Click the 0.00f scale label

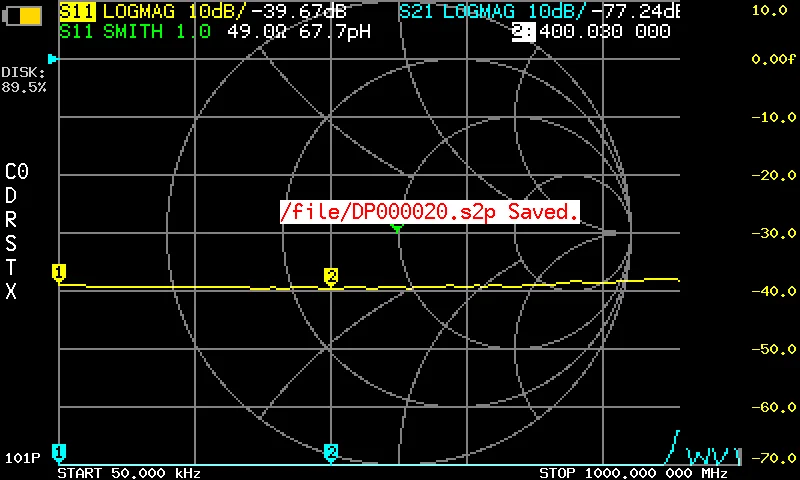click(773, 59)
